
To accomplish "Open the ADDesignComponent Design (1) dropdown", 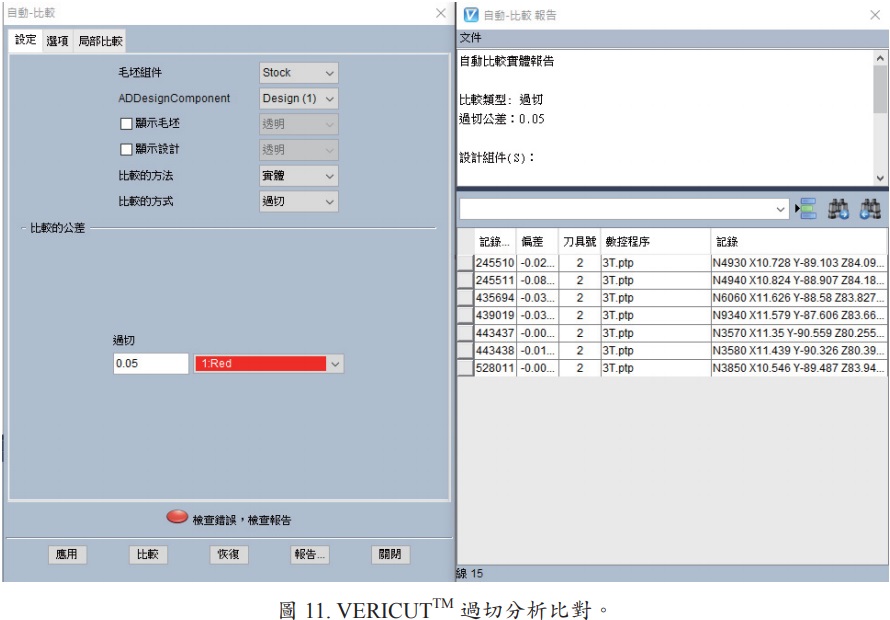I will click(299, 98).
